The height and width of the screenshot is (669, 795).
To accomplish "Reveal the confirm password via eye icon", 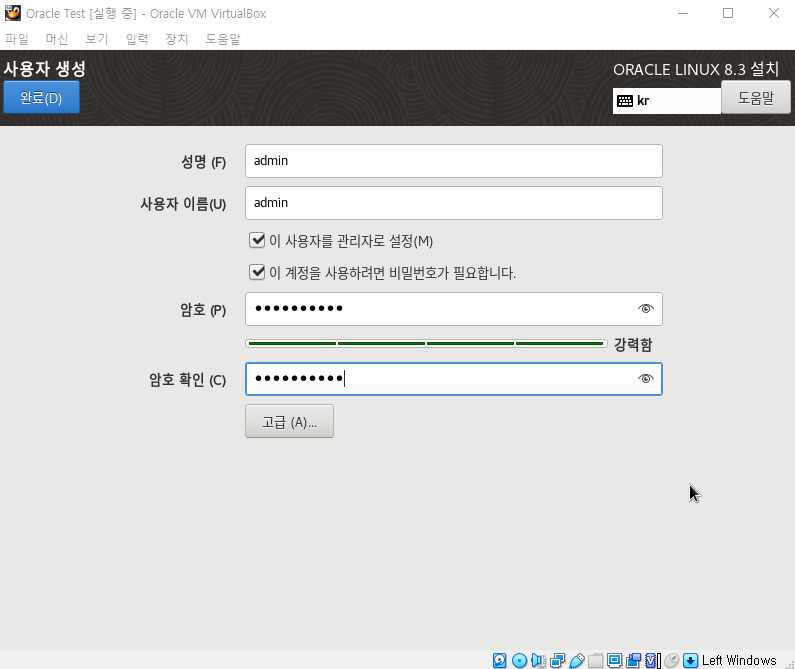I will click(x=645, y=378).
